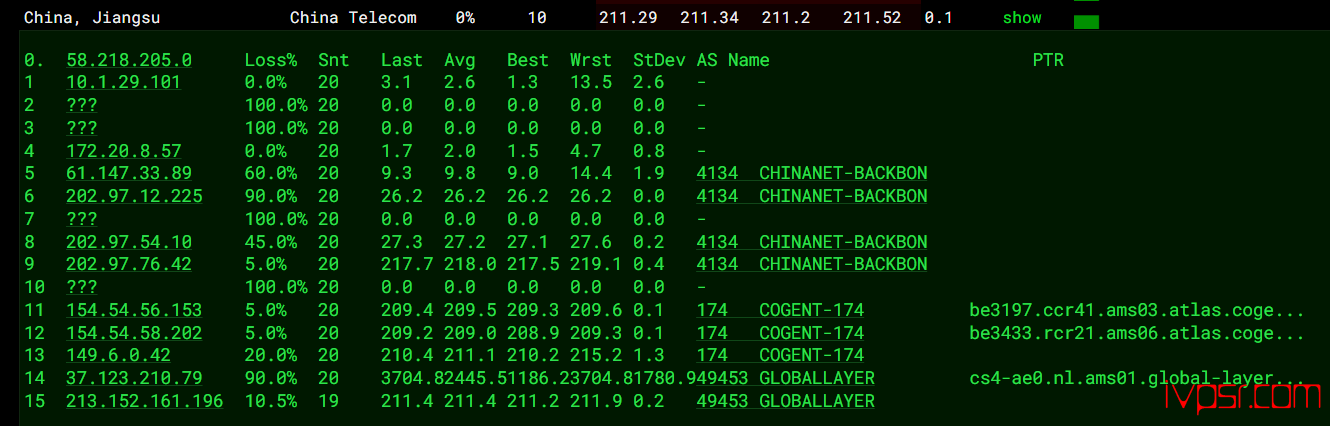Open hop 5 IP address 61.147.33.89
Image resolution: width=1330 pixels, height=426 pixels.
point(129,173)
